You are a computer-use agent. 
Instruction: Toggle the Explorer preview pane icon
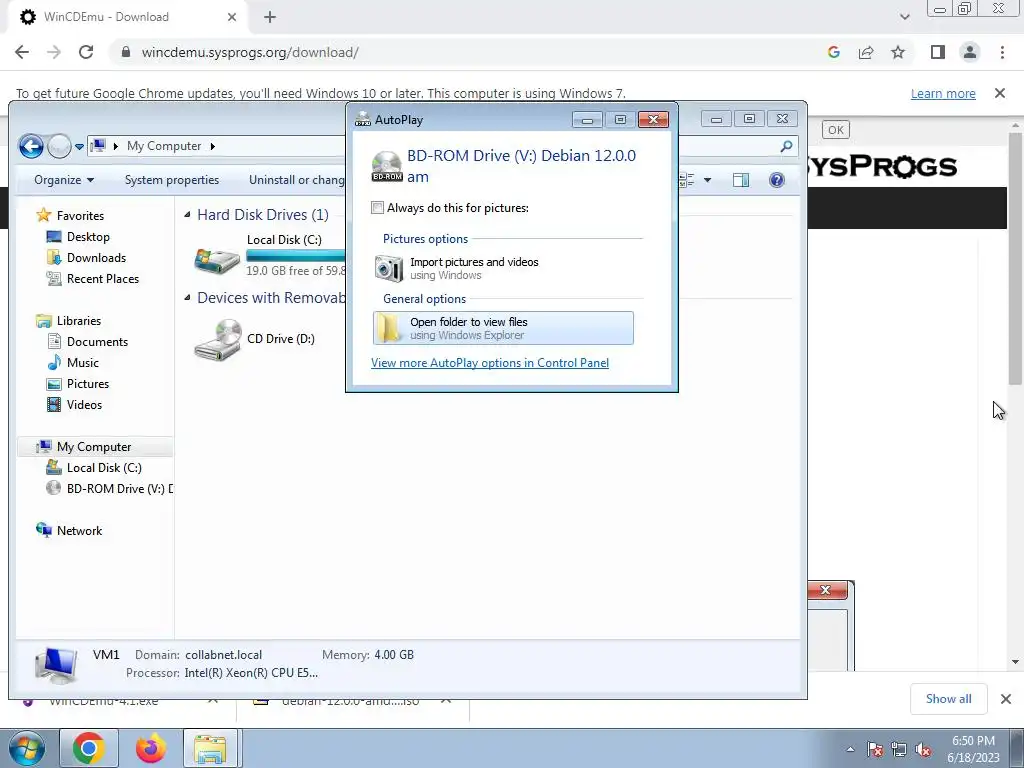(x=741, y=180)
